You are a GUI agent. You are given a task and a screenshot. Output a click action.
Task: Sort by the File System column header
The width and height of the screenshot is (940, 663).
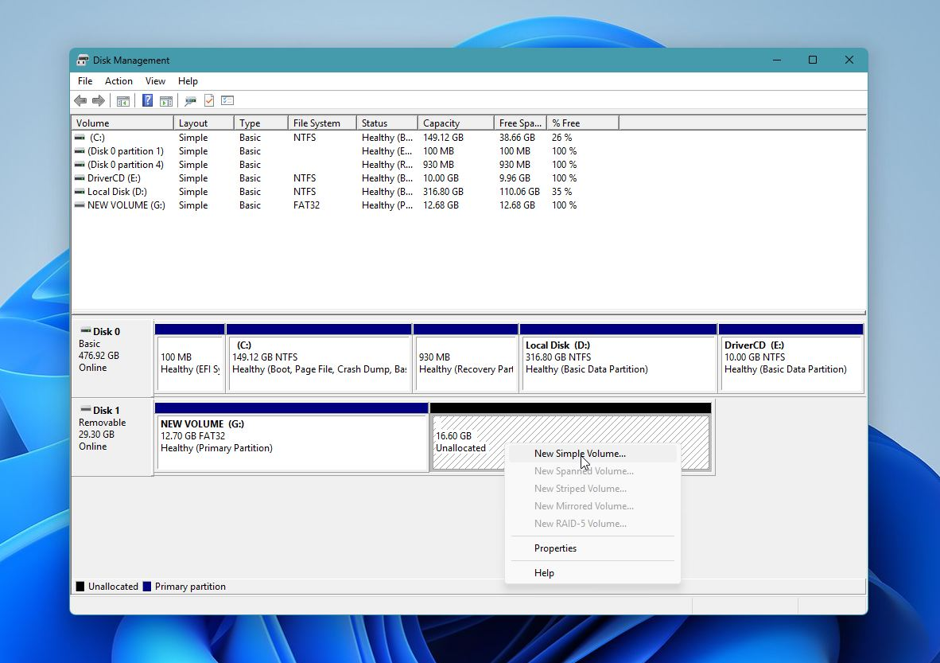tap(323, 123)
